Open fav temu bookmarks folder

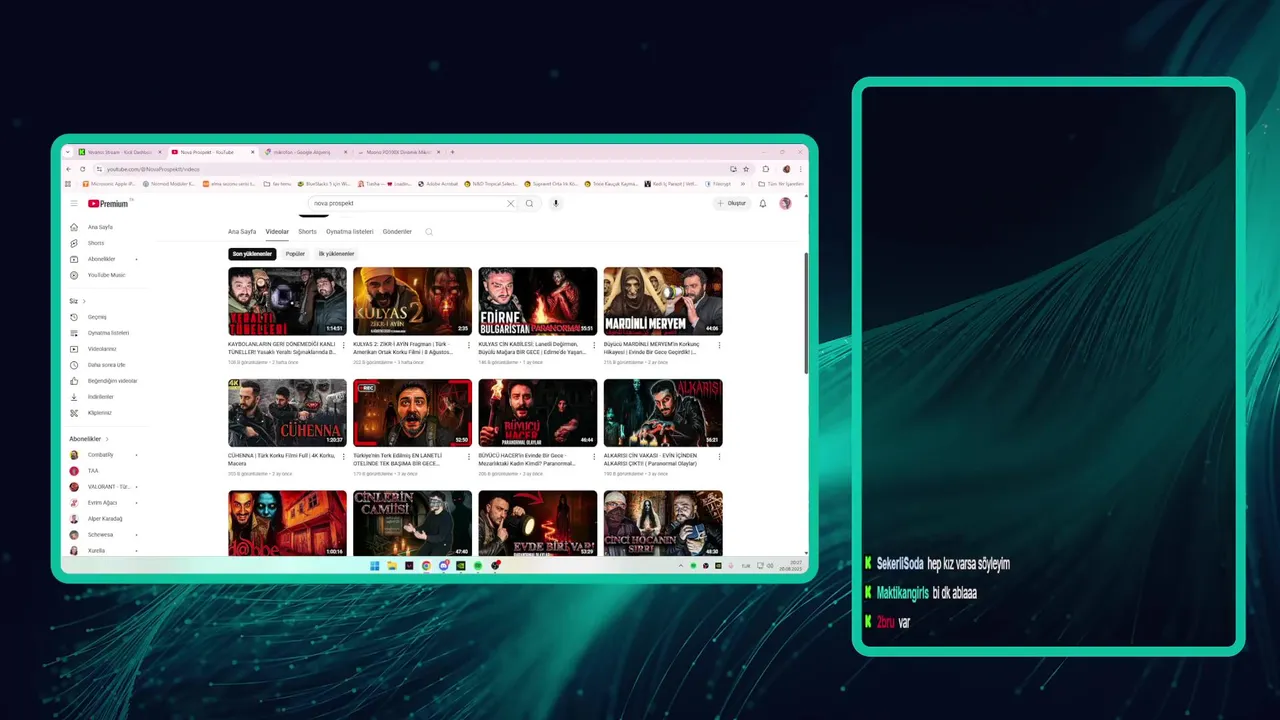tap(277, 184)
